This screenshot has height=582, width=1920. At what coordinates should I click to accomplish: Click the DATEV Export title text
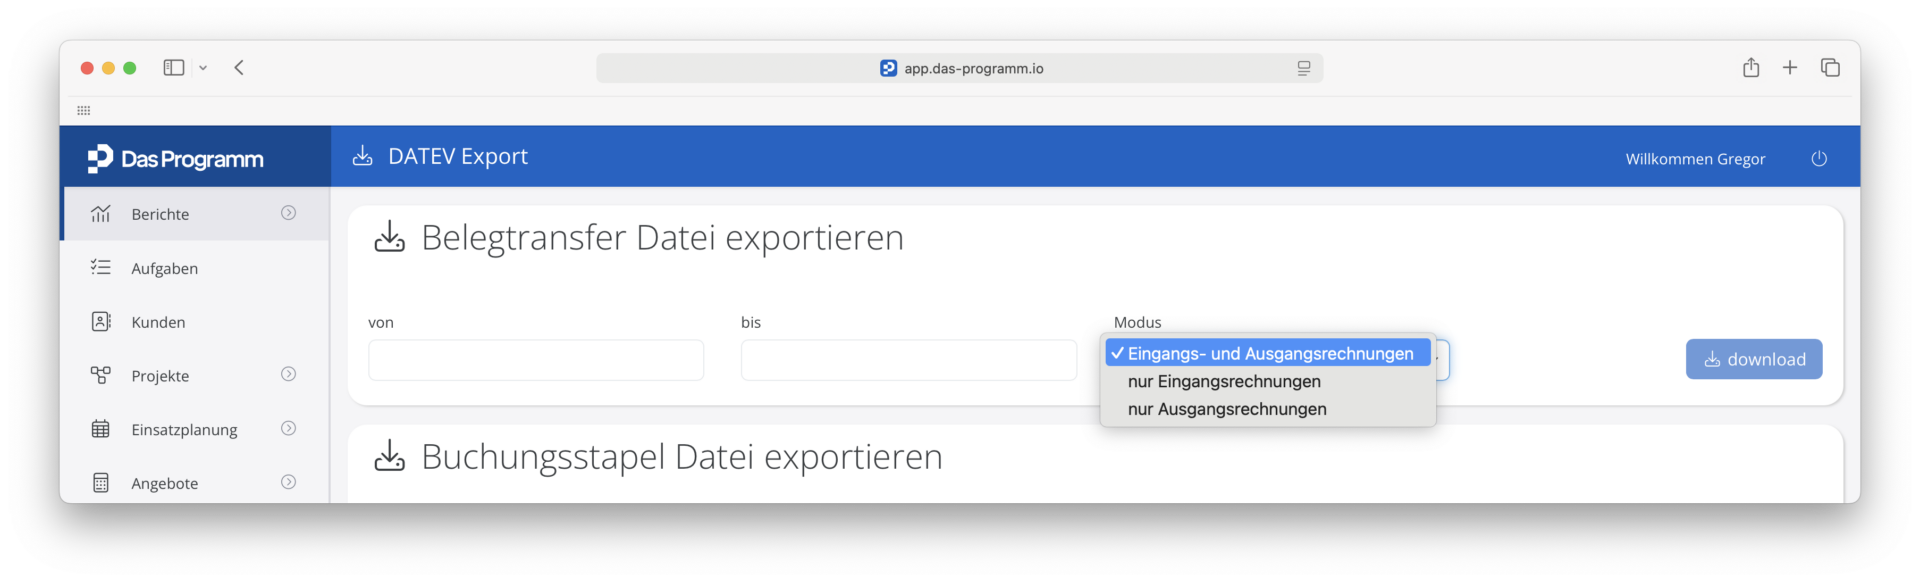(458, 156)
